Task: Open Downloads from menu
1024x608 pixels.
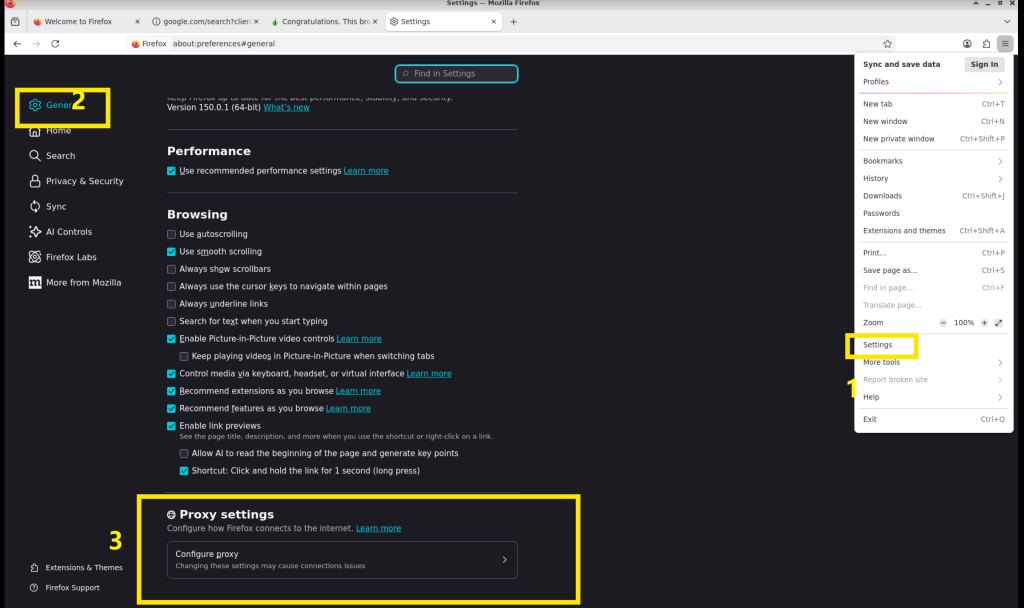Action: tap(933, 196)
